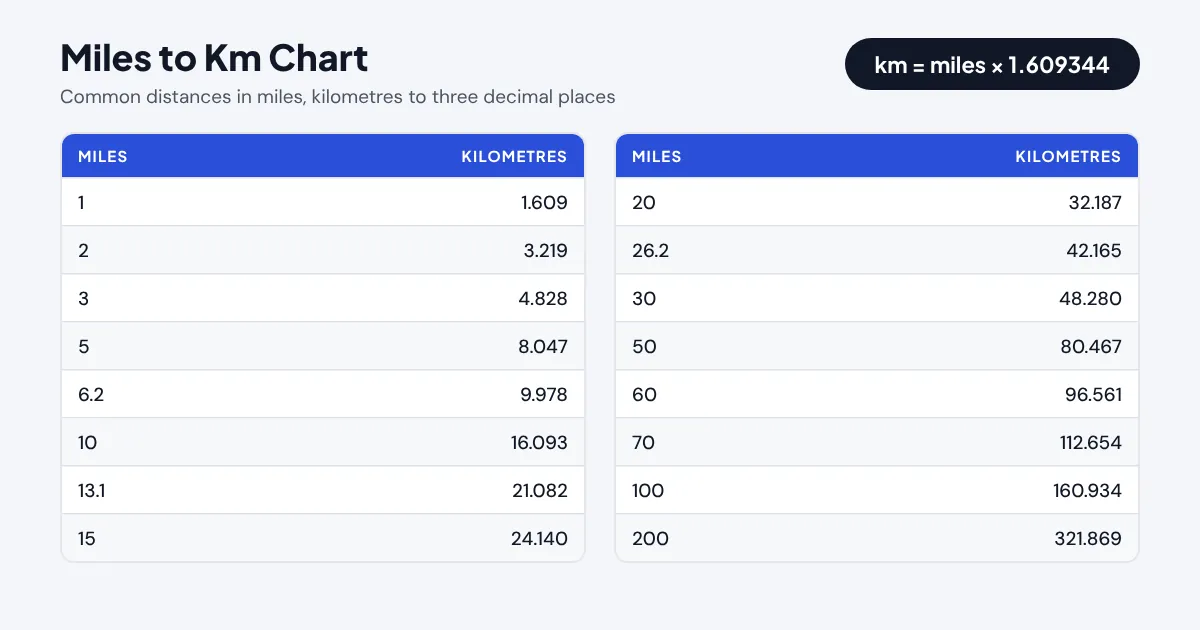The image size is (1200, 630).
Task: Click the KILOMETRES header in the right table
Action: click(1068, 156)
